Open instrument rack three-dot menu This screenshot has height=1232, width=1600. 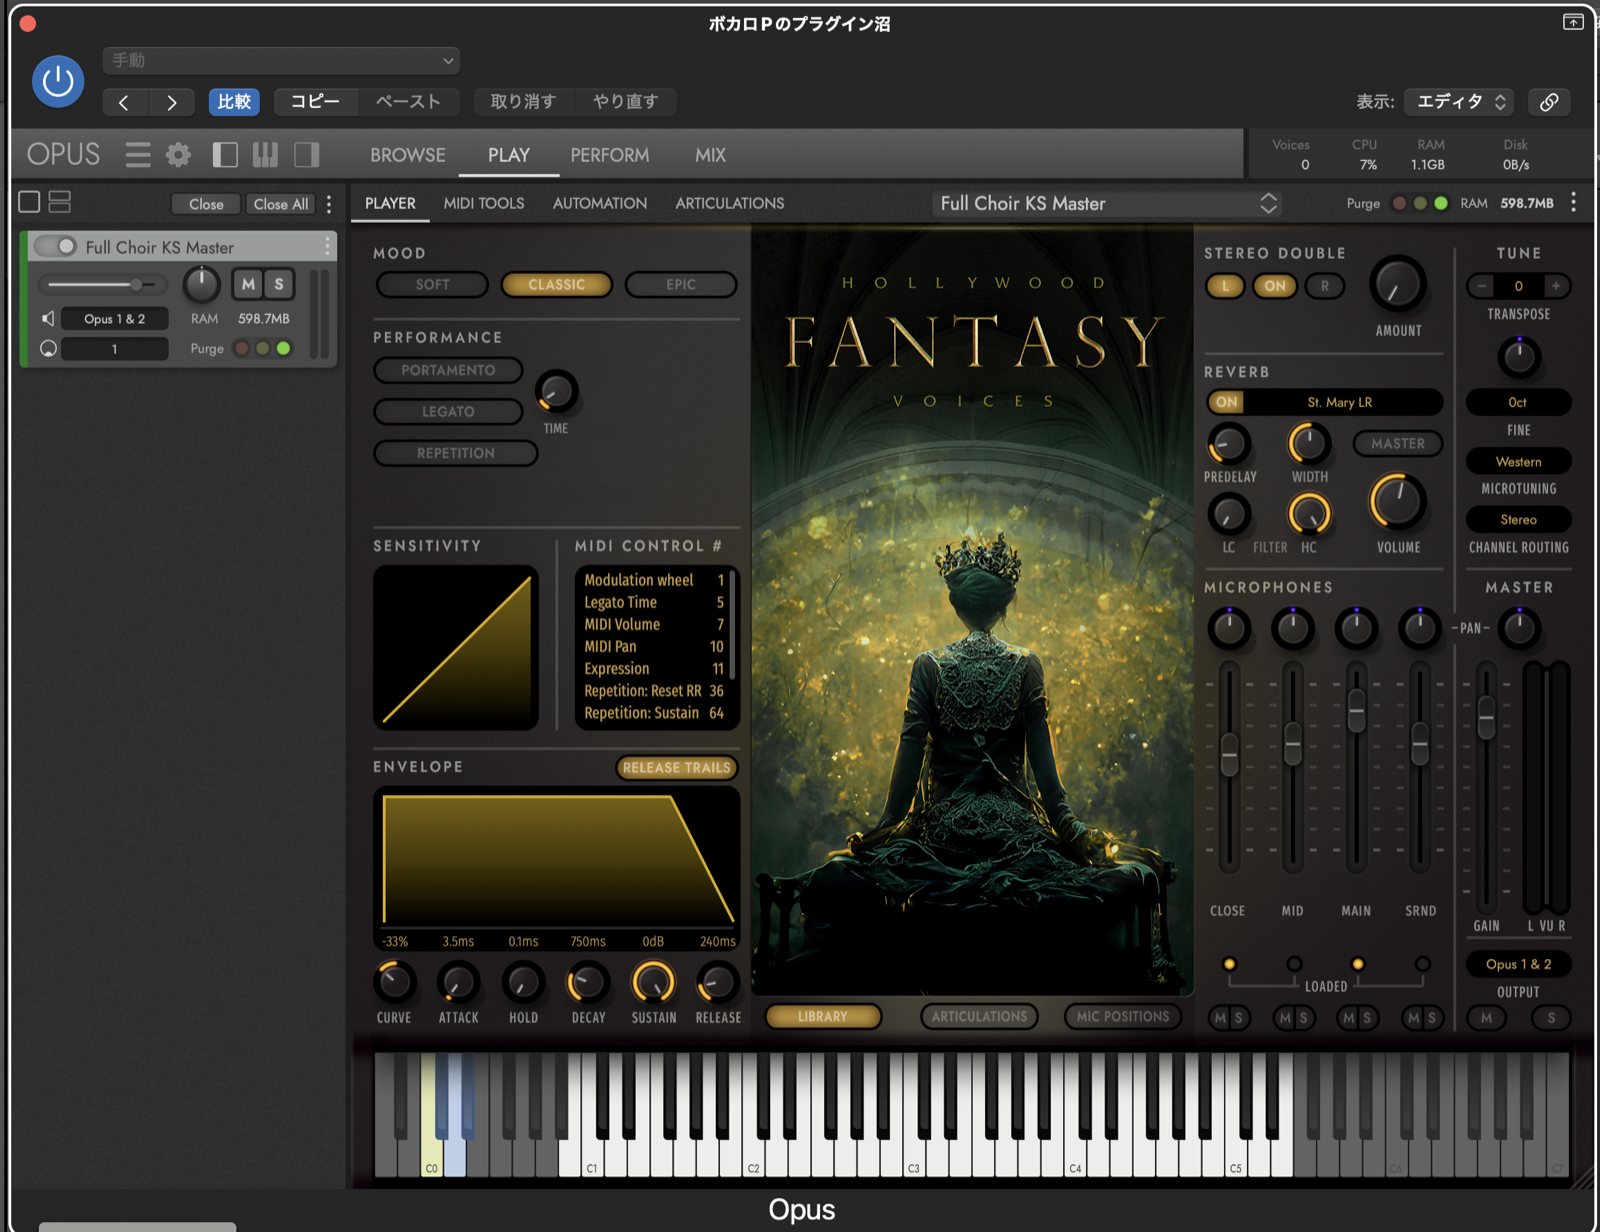point(329,203)
